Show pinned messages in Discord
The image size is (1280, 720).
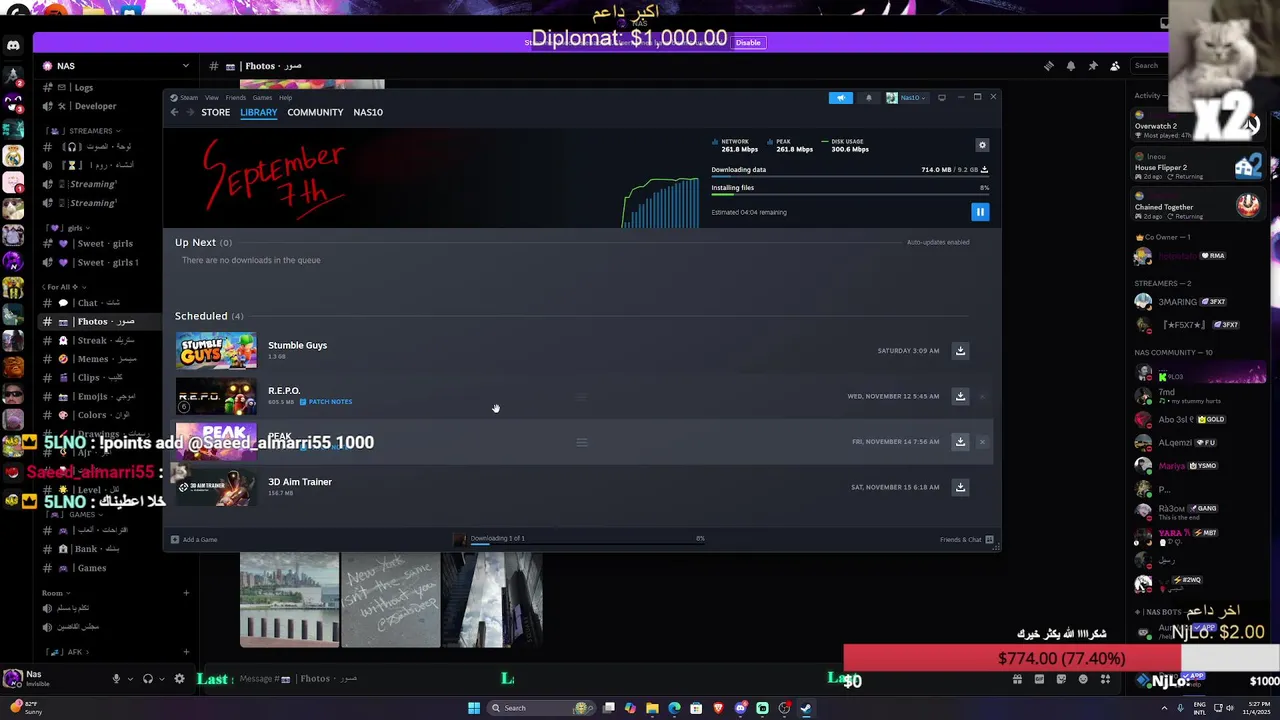1092,66
